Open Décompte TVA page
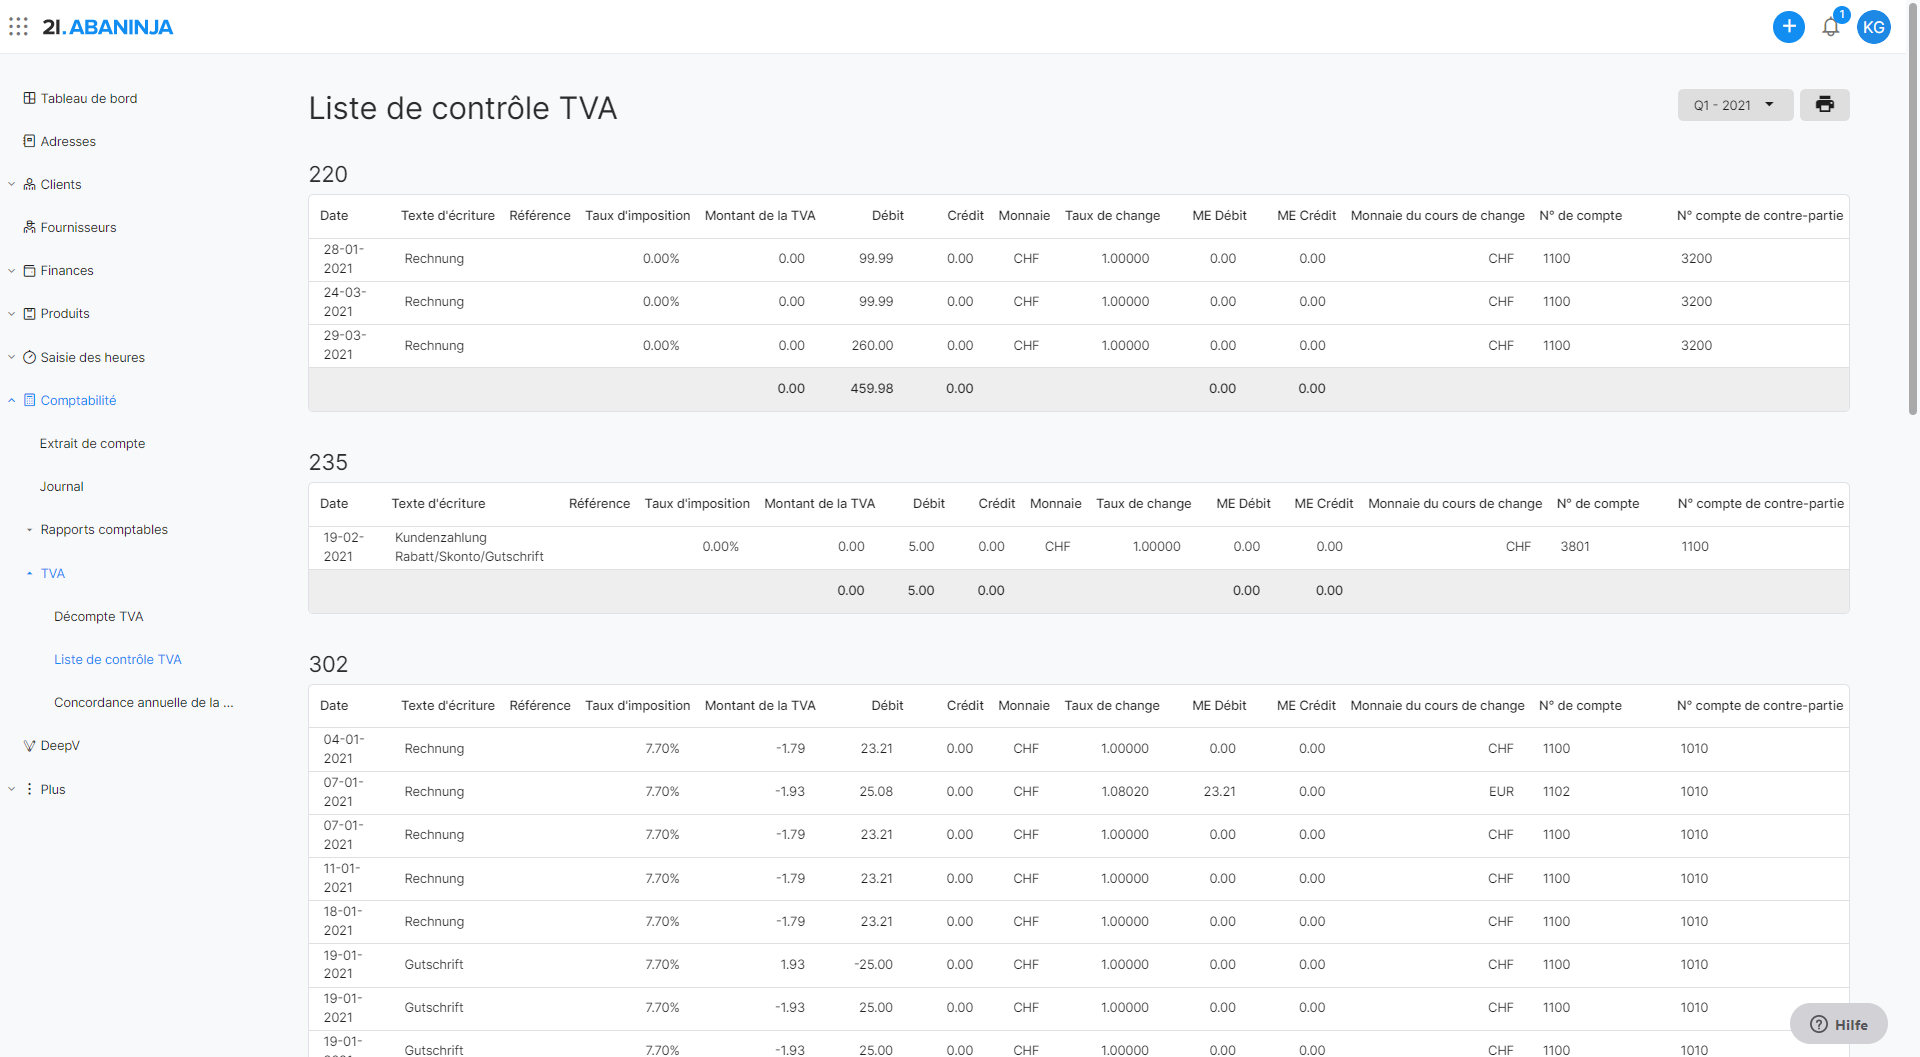 pos(98,617)
